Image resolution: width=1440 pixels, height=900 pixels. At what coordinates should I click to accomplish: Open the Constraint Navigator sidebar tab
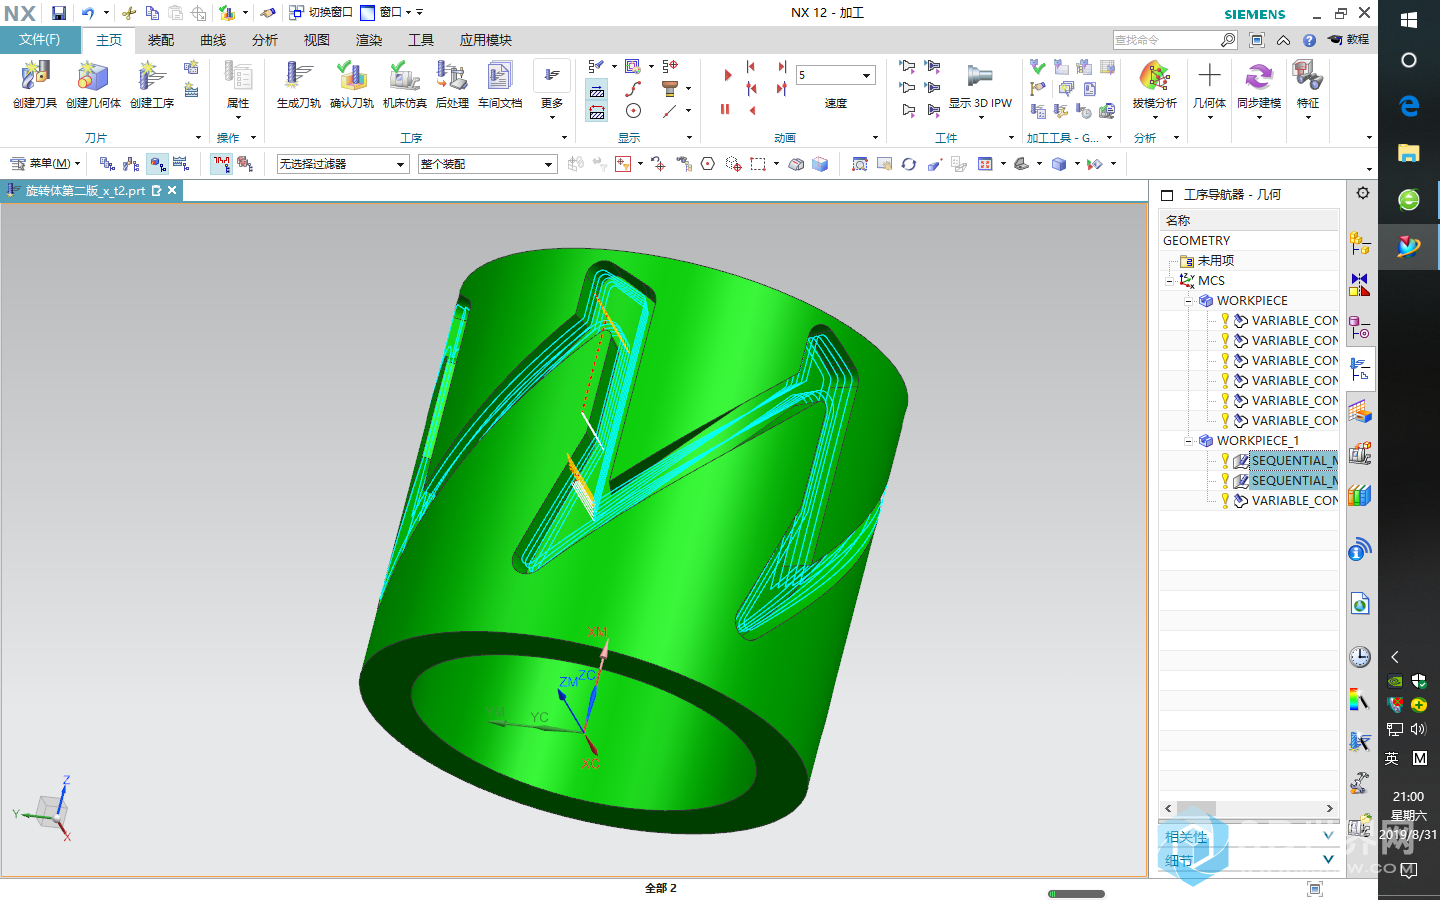pyautogui.click(x=1360, y=285)
